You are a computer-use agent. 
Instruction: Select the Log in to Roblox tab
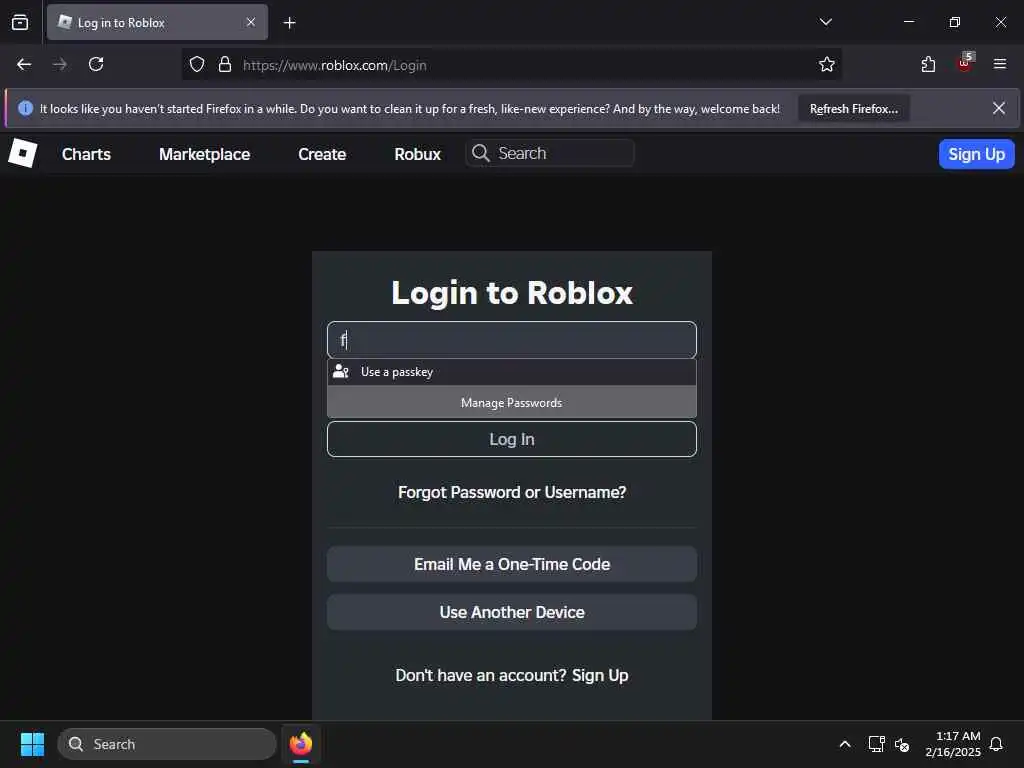(157, 22)
